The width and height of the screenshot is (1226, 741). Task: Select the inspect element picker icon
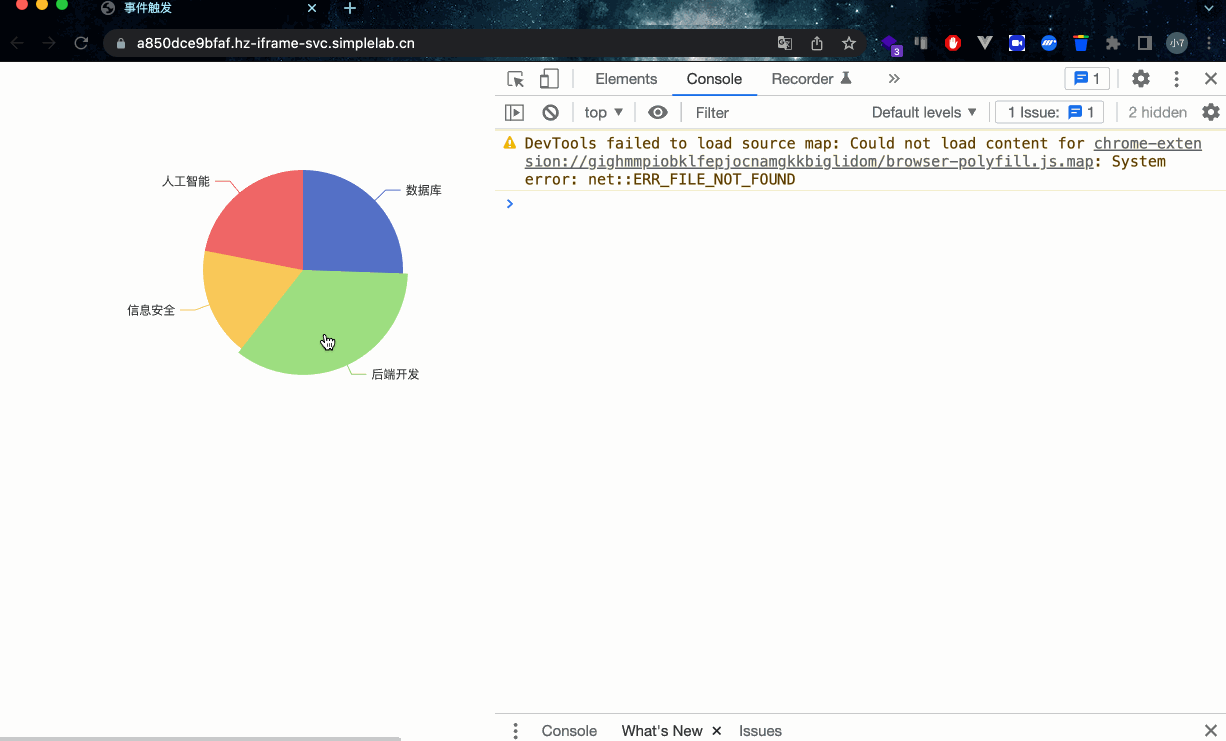515,79
